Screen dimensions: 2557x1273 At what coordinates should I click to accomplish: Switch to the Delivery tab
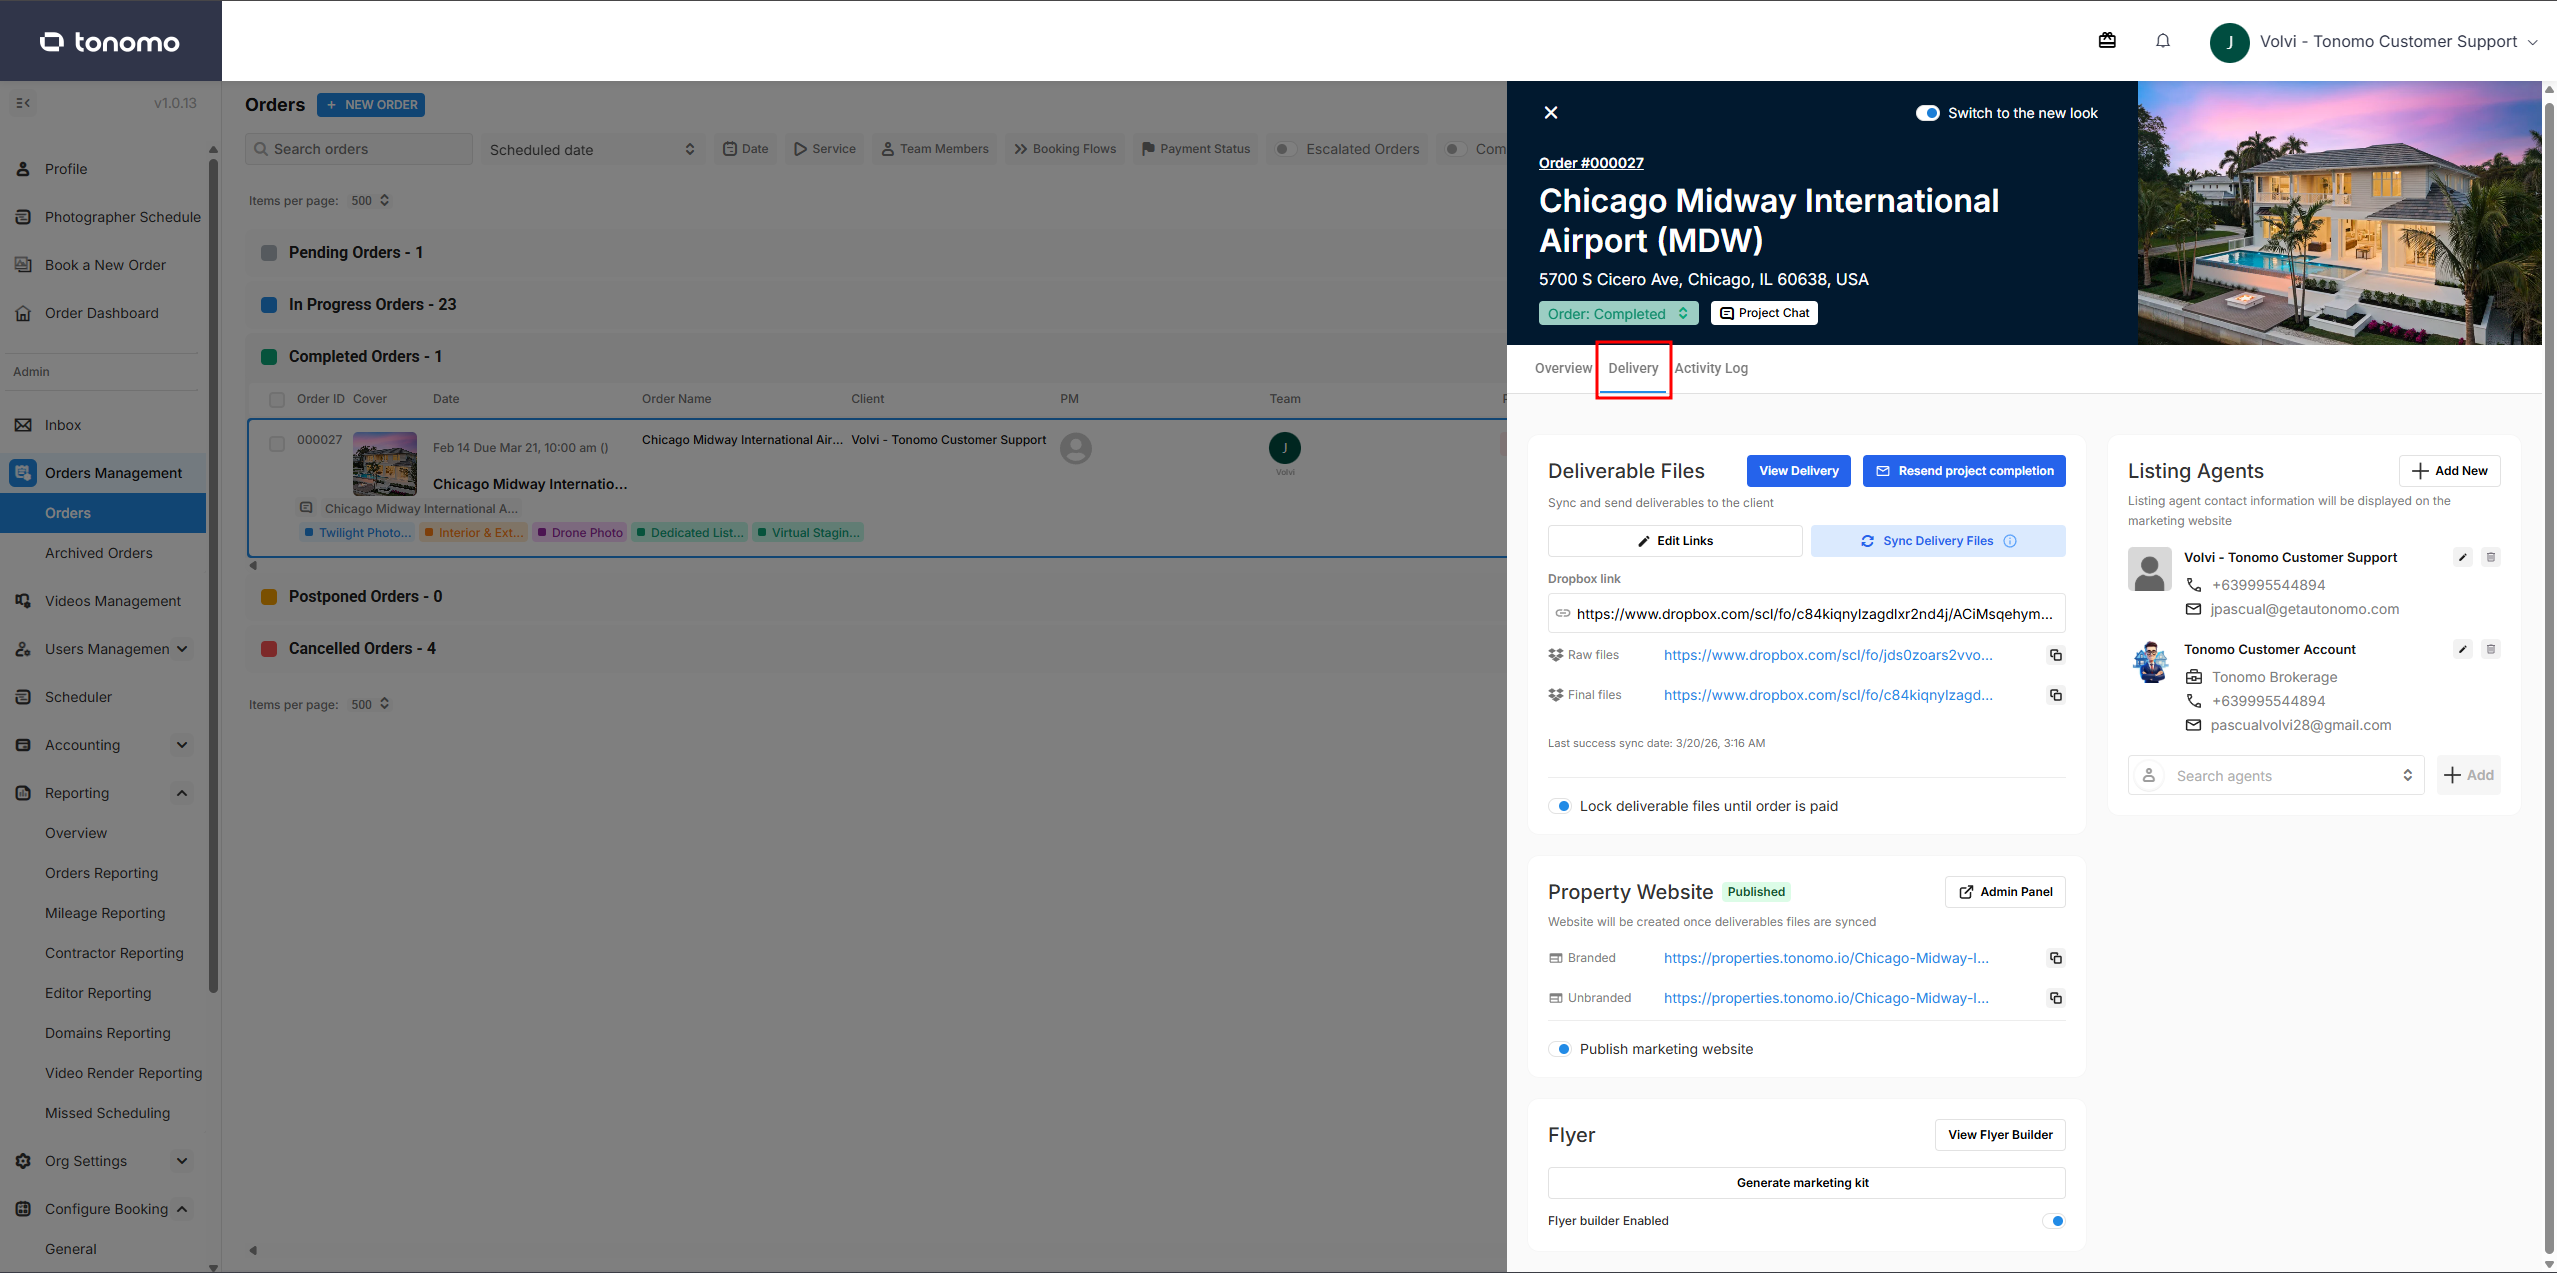coord(1633,368)
